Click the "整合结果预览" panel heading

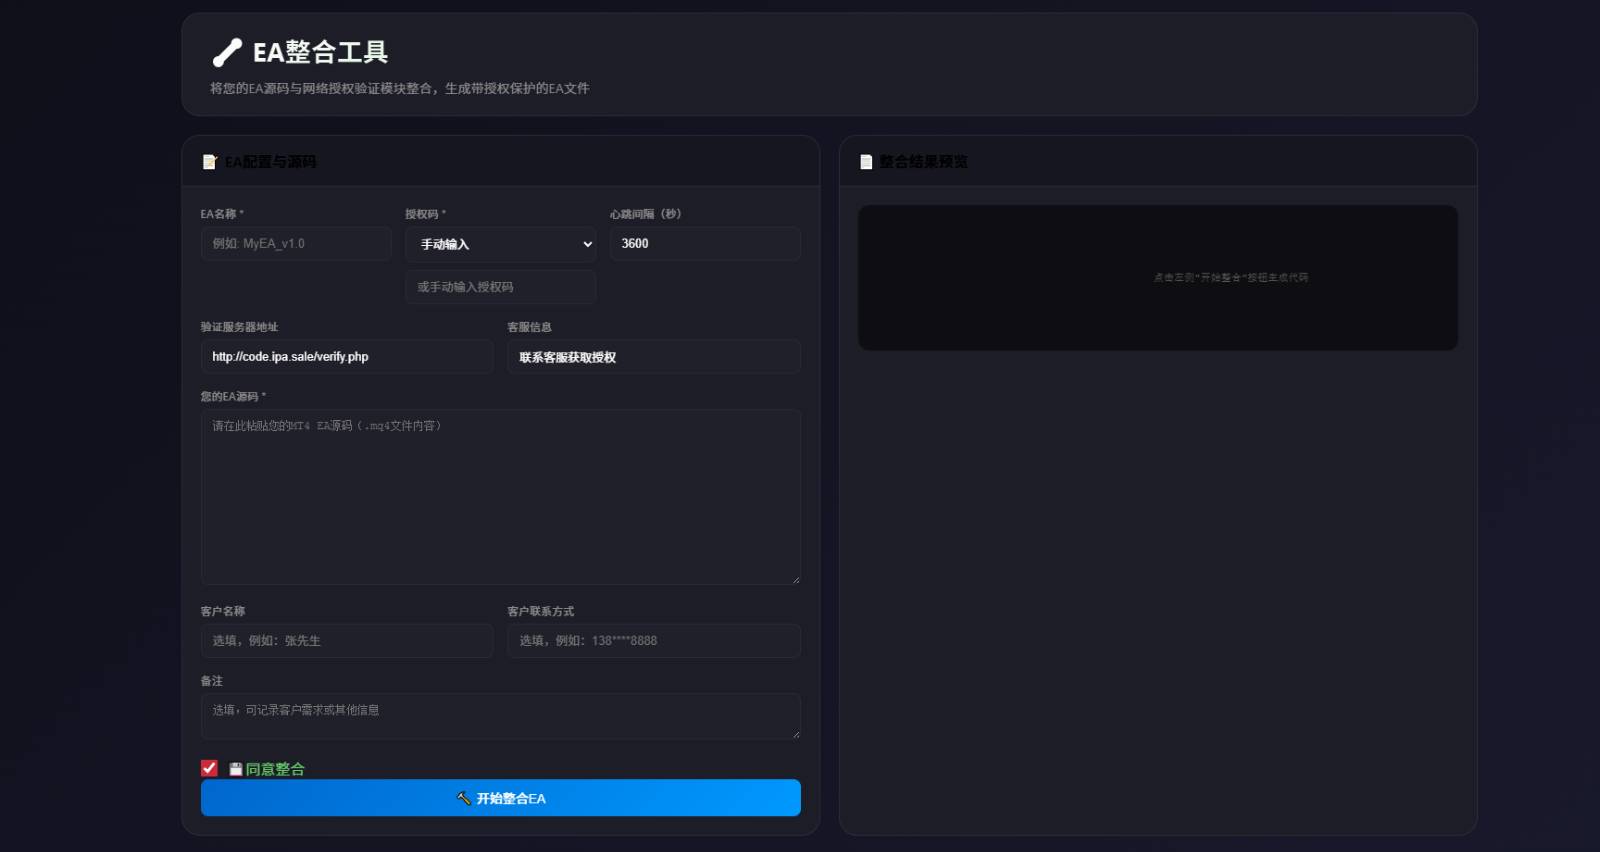923,162
